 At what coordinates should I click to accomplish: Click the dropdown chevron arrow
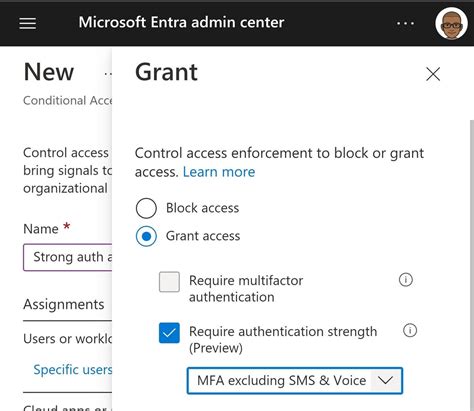[385, 380]
